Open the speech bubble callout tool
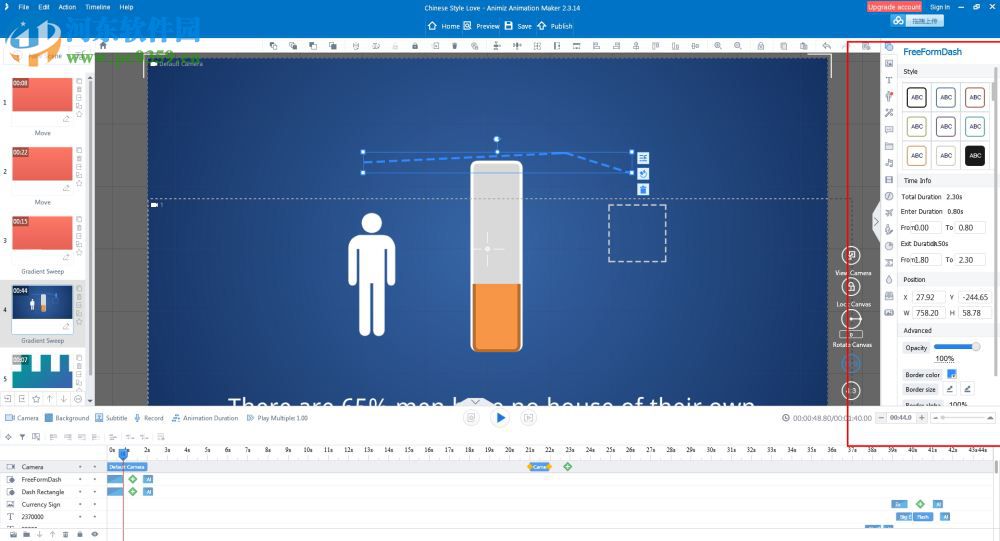The image size is (1000, 541). click(889, 130)
